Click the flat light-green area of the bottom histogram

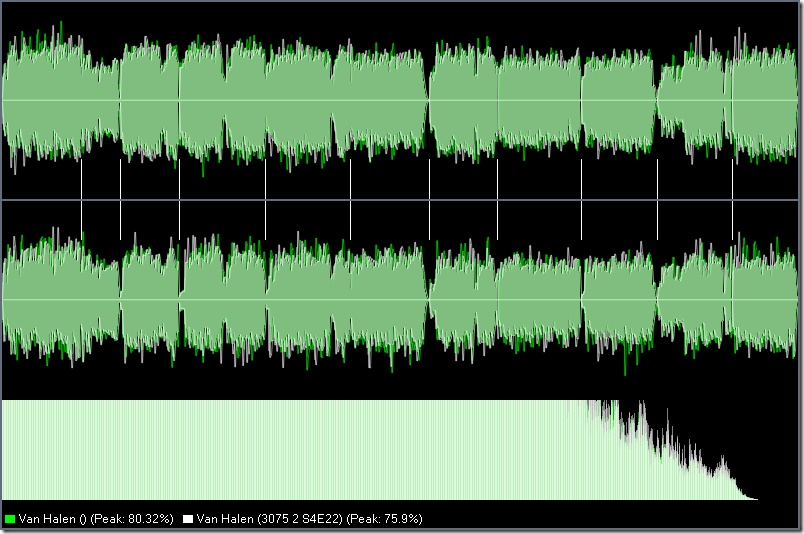[x=287, y=450]
